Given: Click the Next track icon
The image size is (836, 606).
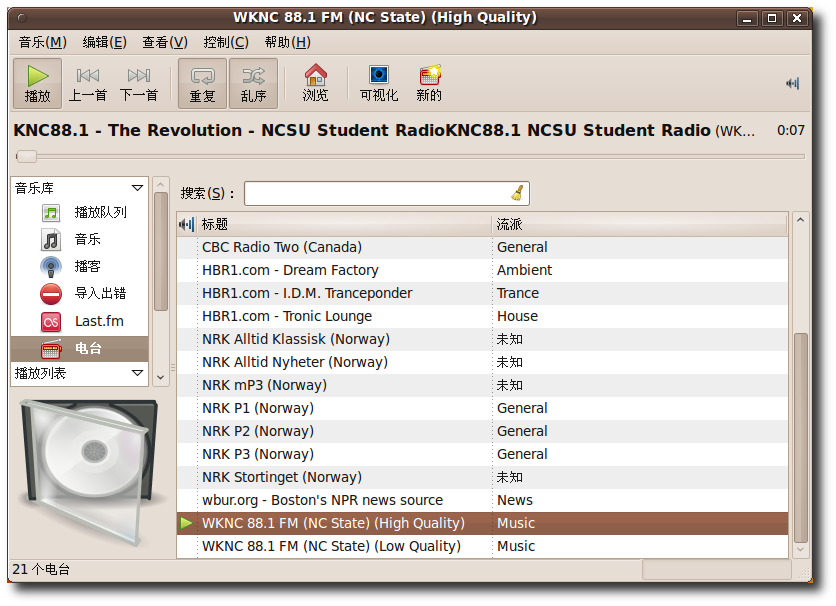Looking at the screenshot, I should pos(139,83).
